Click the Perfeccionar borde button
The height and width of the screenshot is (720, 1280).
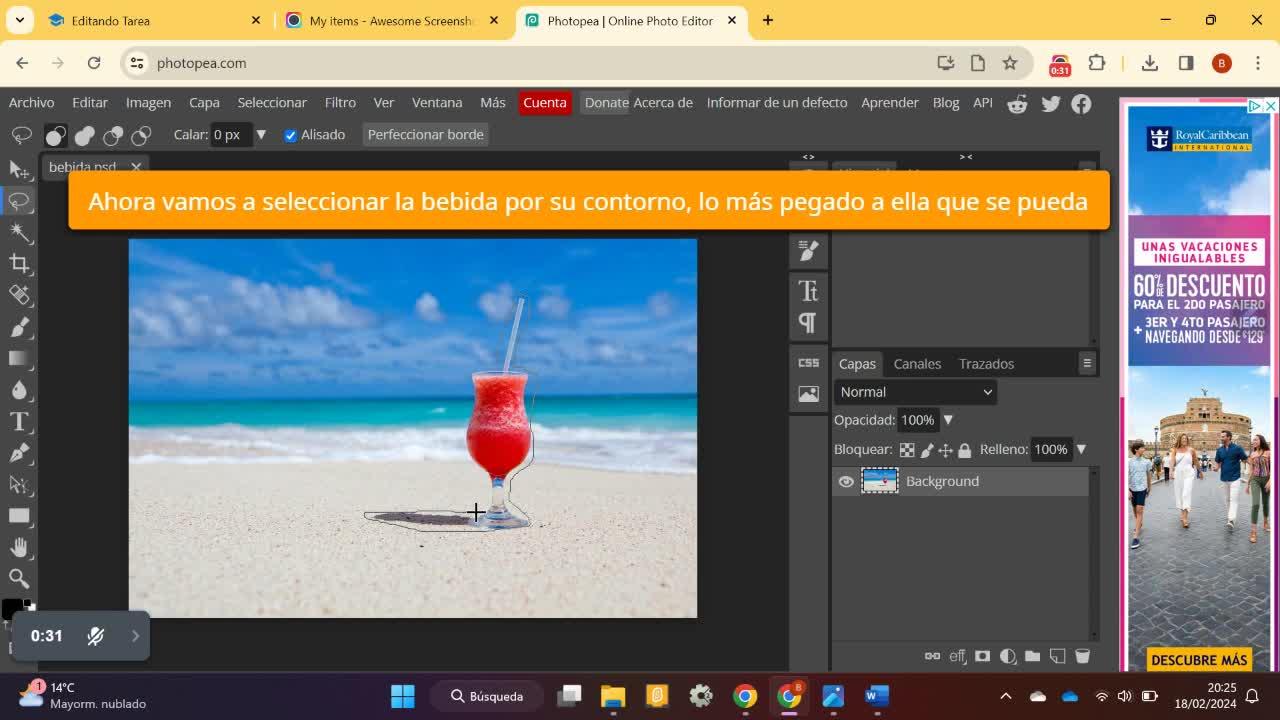coord(425,134)
